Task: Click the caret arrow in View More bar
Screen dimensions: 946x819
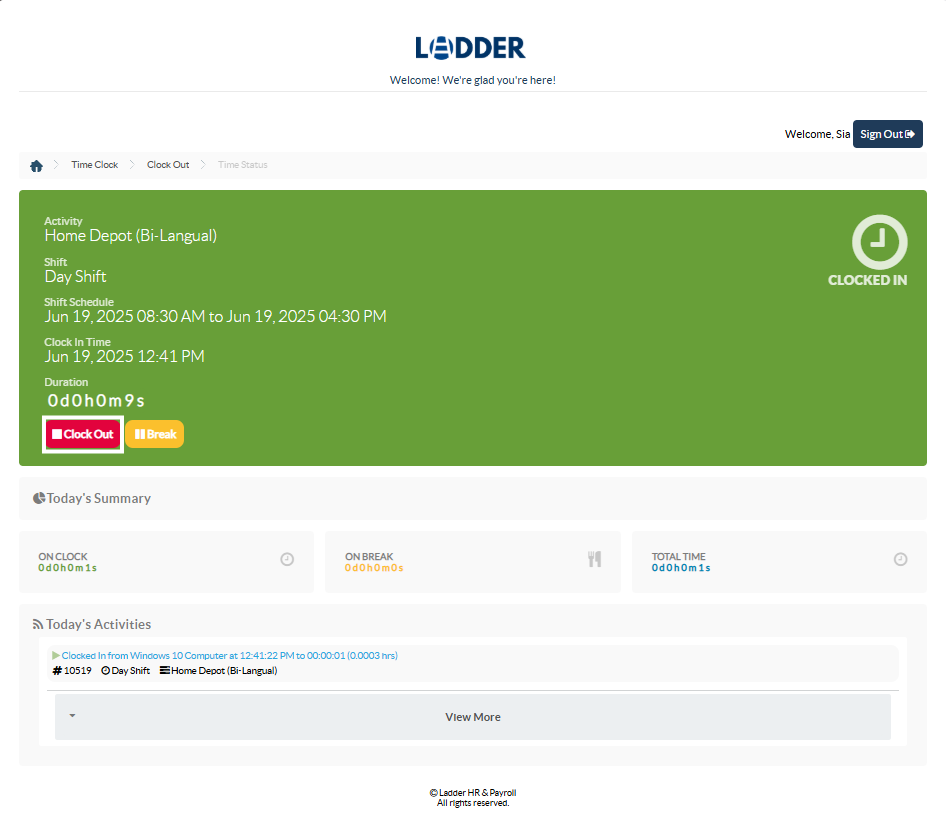Action: click(72, 716)
